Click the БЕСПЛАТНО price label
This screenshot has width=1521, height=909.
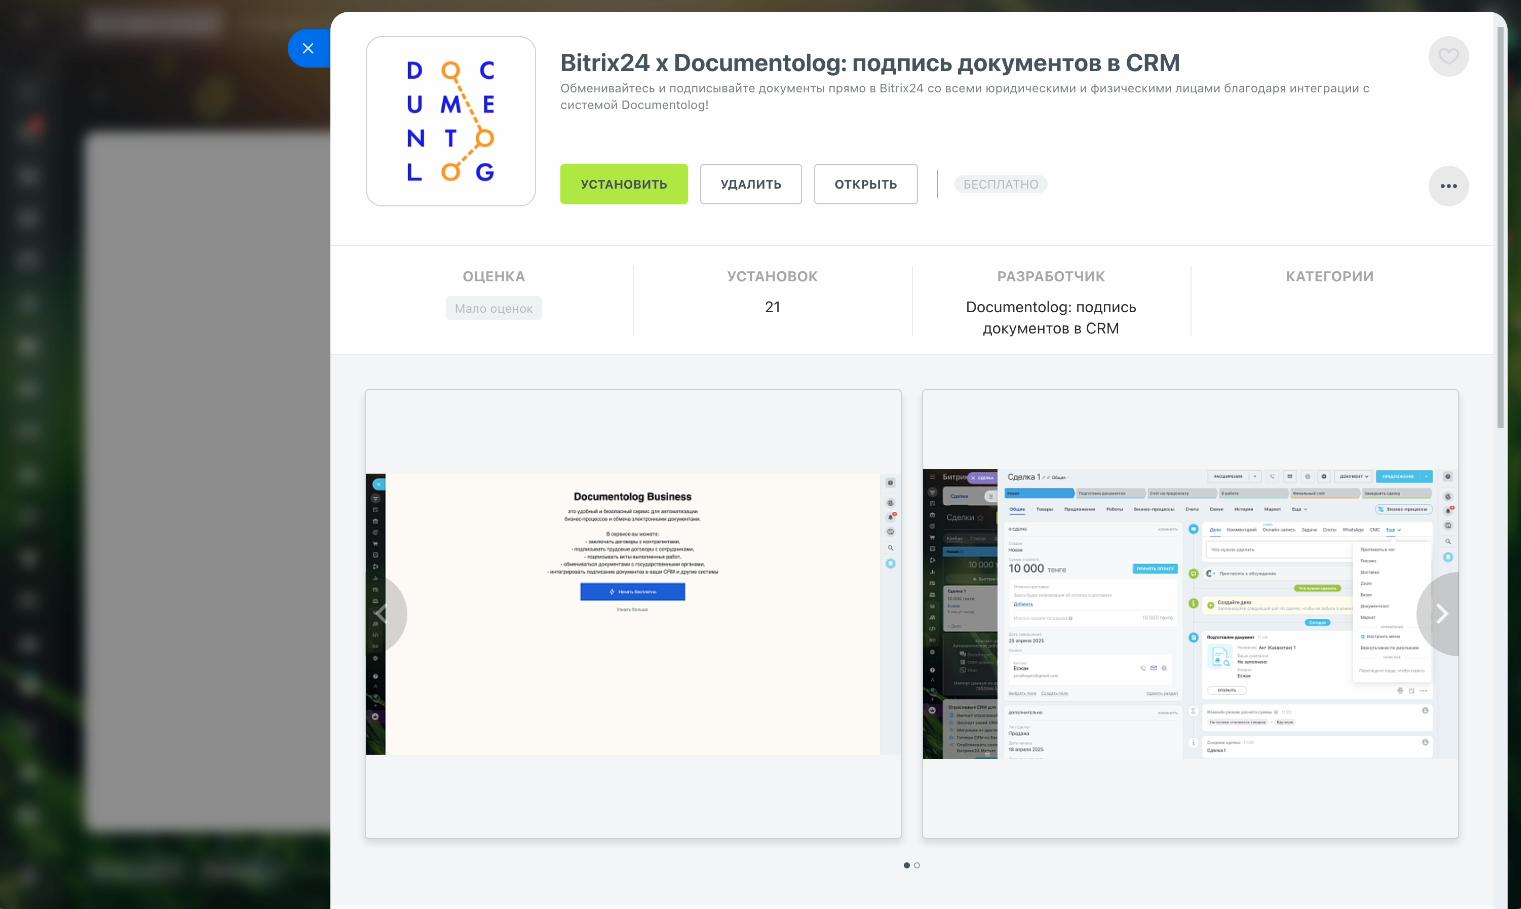(1001, 184)
